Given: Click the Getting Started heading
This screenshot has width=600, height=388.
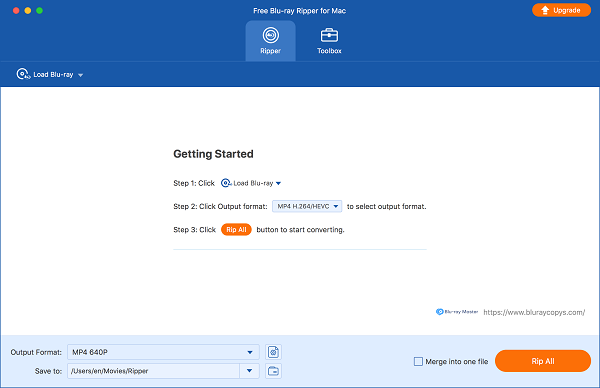Looking at the screenshot, I should pos(213,154).
